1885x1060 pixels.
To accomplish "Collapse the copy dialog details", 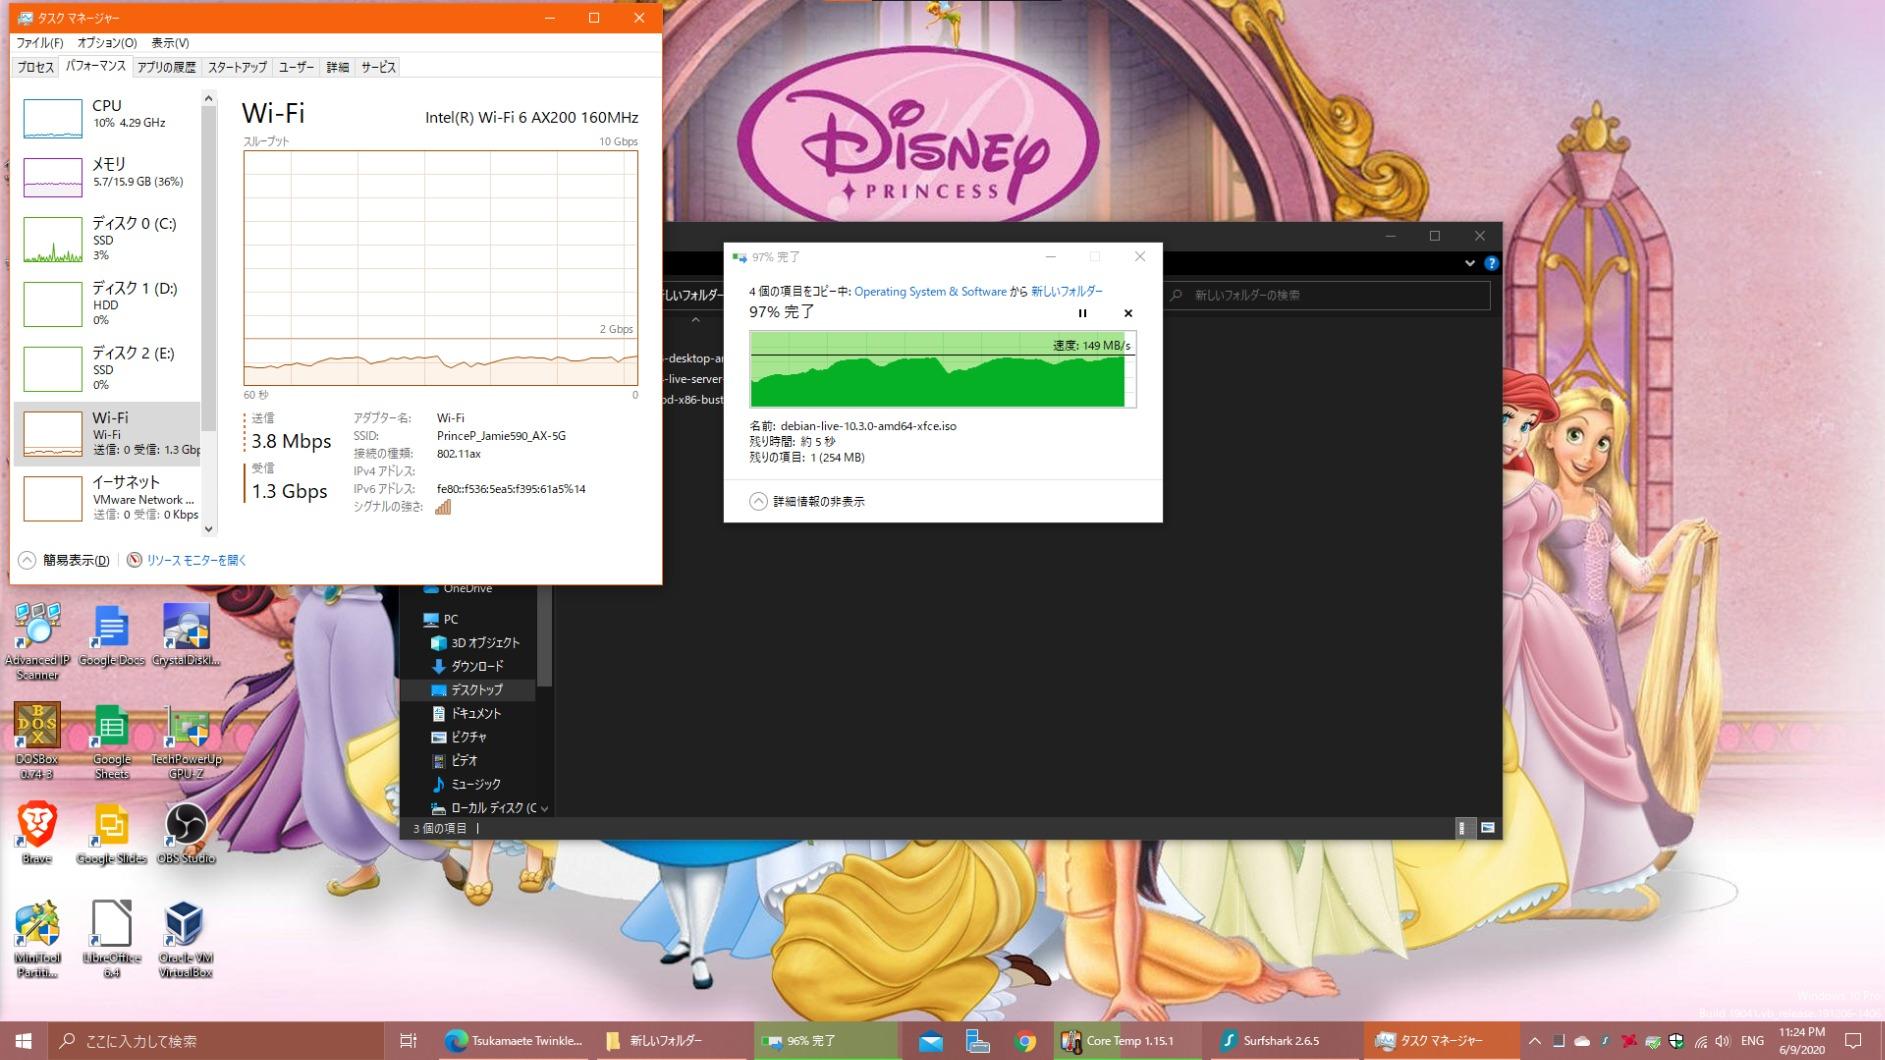I will 808,501.
